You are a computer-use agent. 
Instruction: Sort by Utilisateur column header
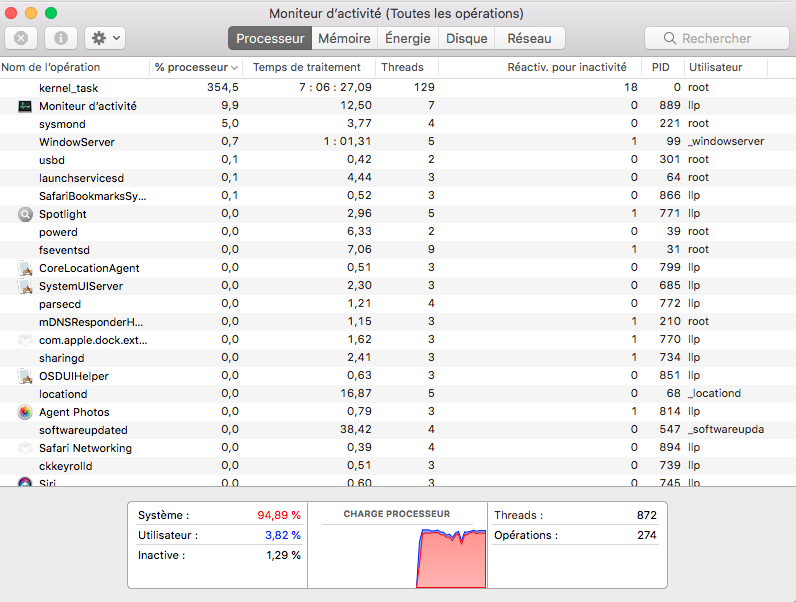point(726,67)
